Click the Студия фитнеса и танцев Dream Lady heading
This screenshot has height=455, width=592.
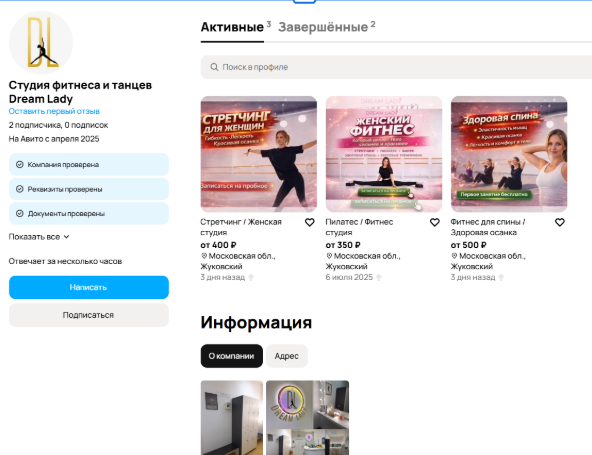pyautogui.click(x=80, y=92)
